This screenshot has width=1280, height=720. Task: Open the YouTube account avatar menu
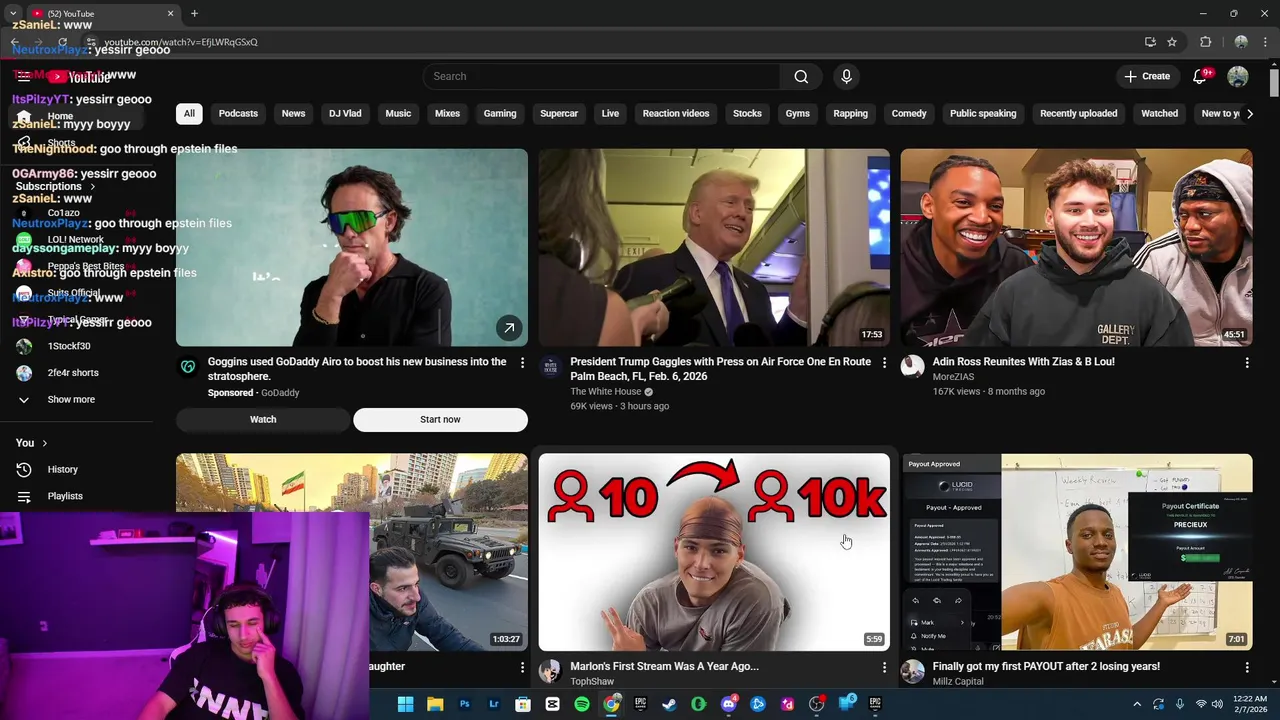click(x=1238, y=76)
